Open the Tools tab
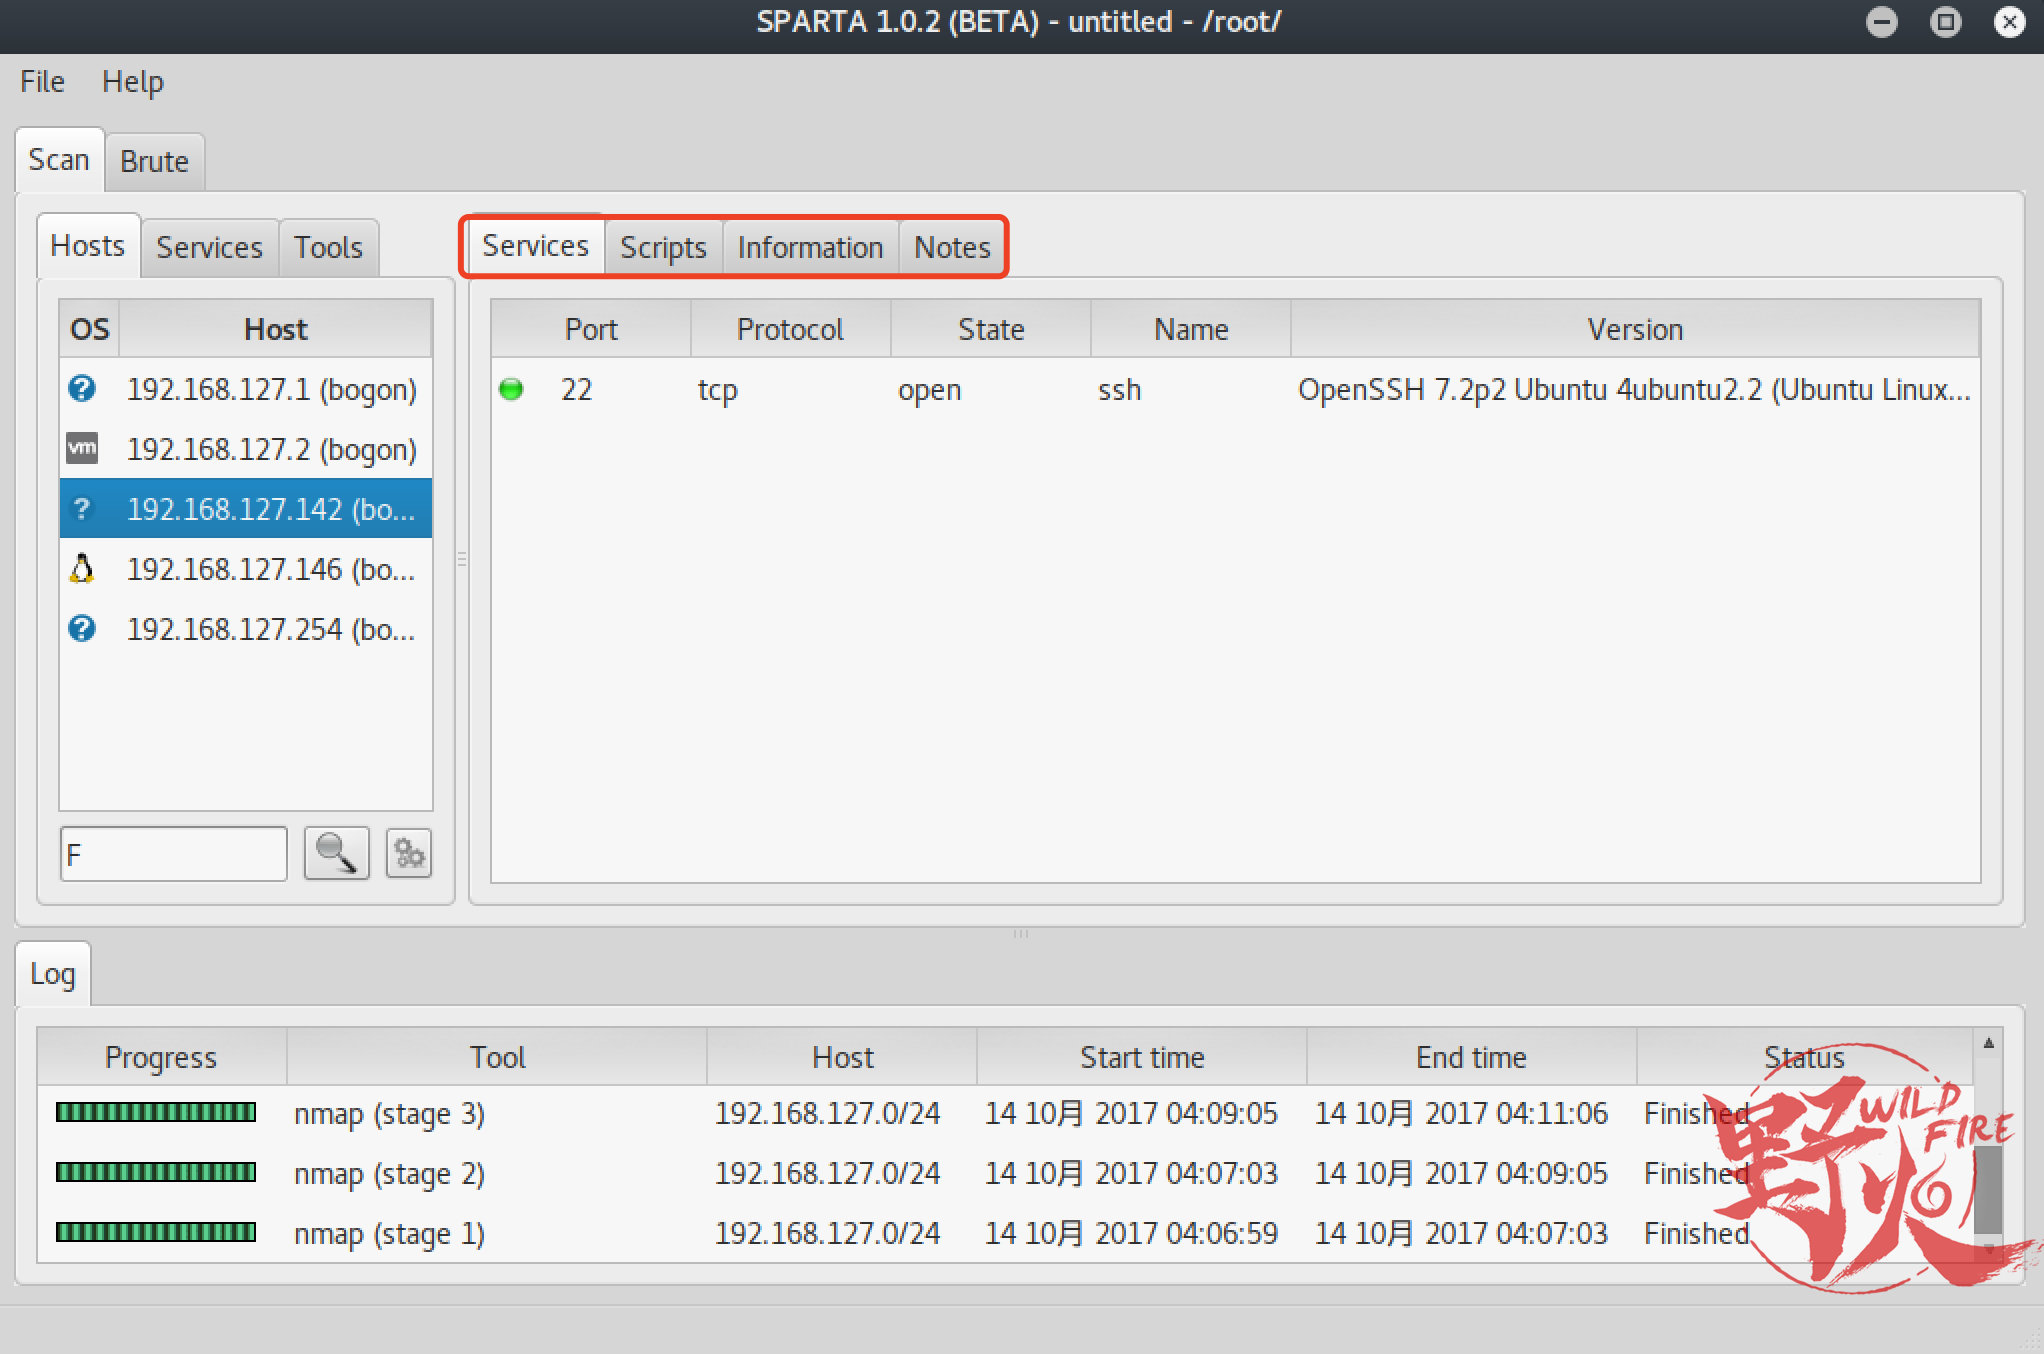The image size is (2044, 1354). click(x=328, y=247)
